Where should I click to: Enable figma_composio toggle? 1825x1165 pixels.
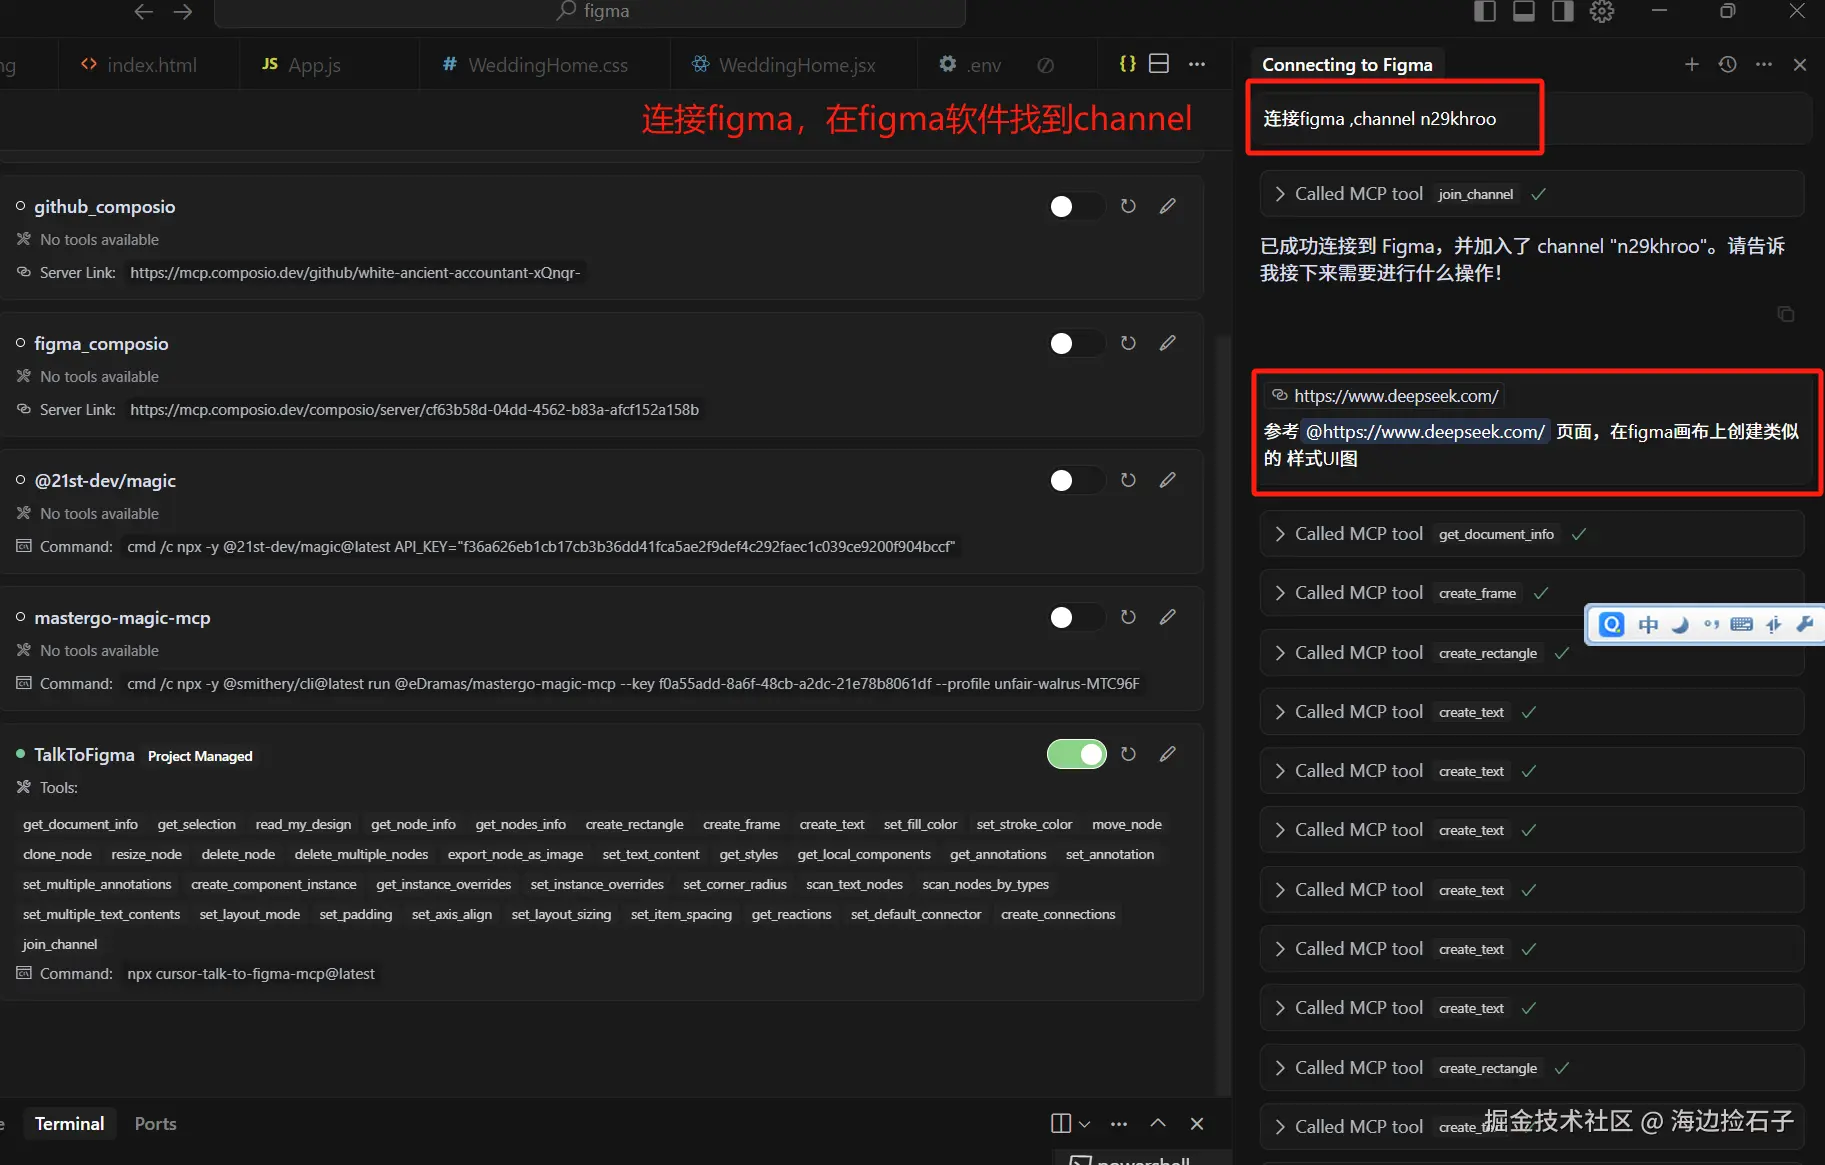(x=1077, y=343)
